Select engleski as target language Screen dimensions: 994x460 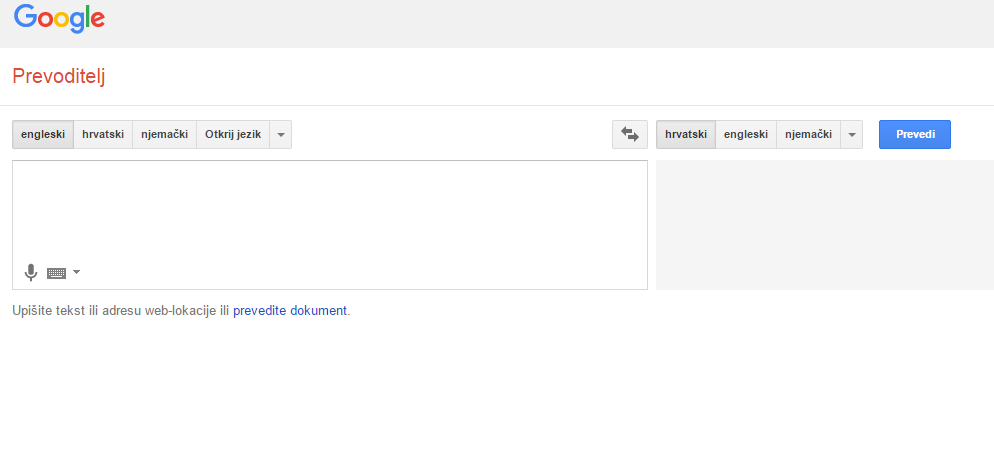tap(746, 134)
